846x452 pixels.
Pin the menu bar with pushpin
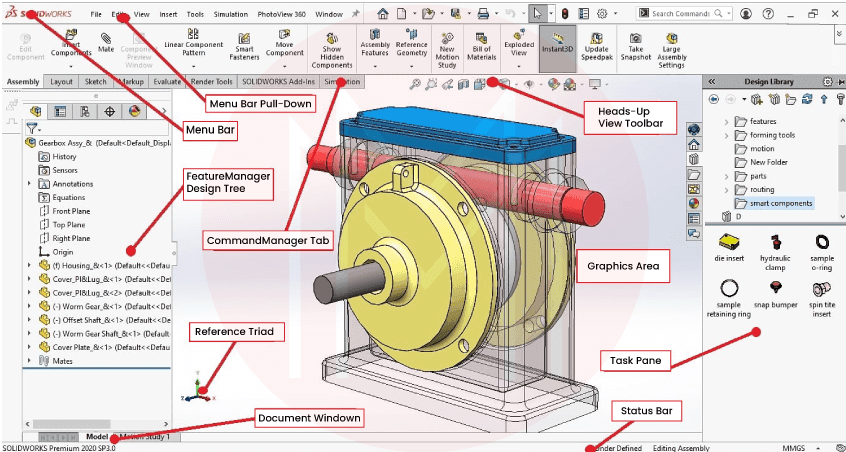356,15
